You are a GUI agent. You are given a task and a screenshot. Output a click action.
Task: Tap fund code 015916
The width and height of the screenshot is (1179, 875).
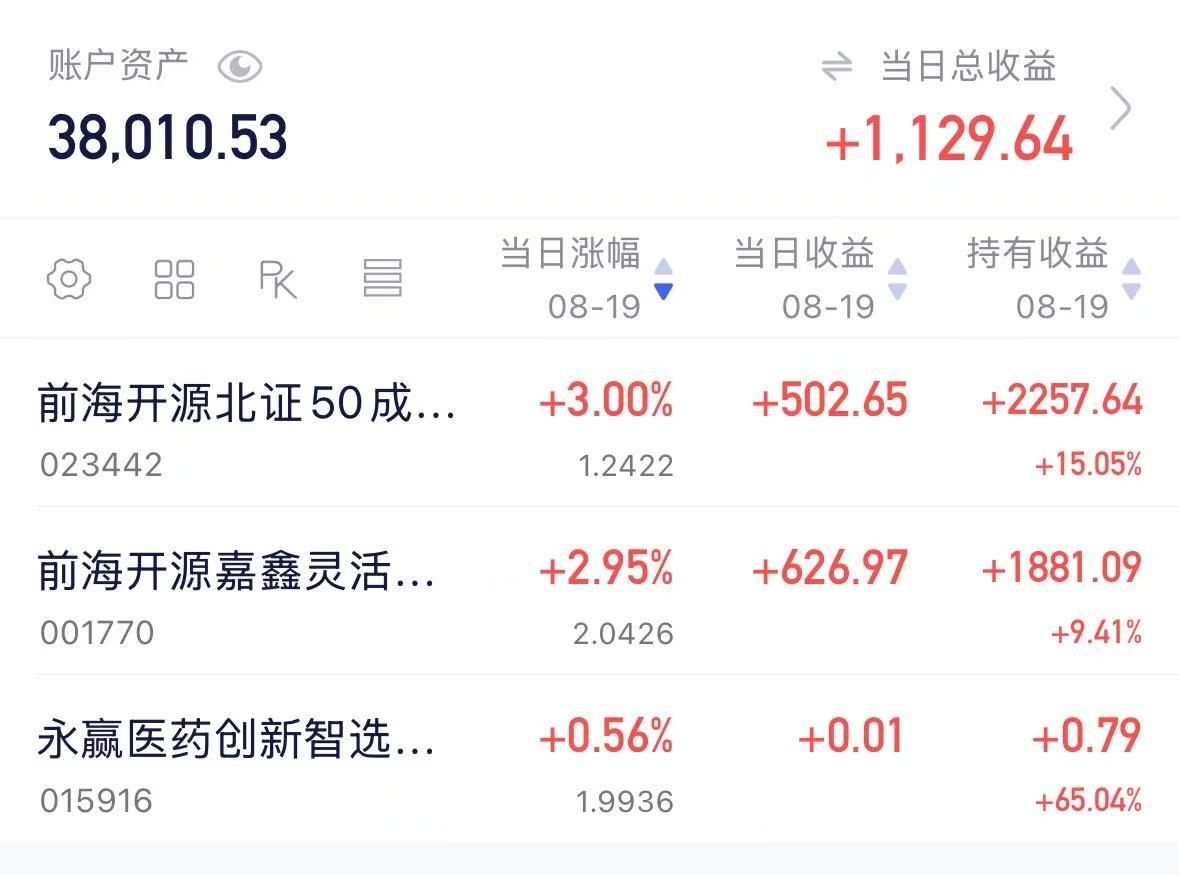coord(96,801)
